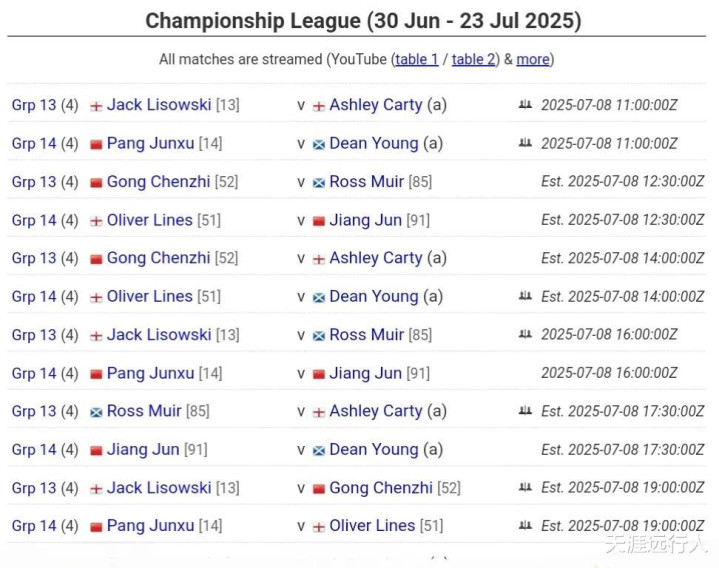Click the stream icon for Lisowski v Gong Chenzhi
Screen dimensions: 719x568
(x=525, y=487)
